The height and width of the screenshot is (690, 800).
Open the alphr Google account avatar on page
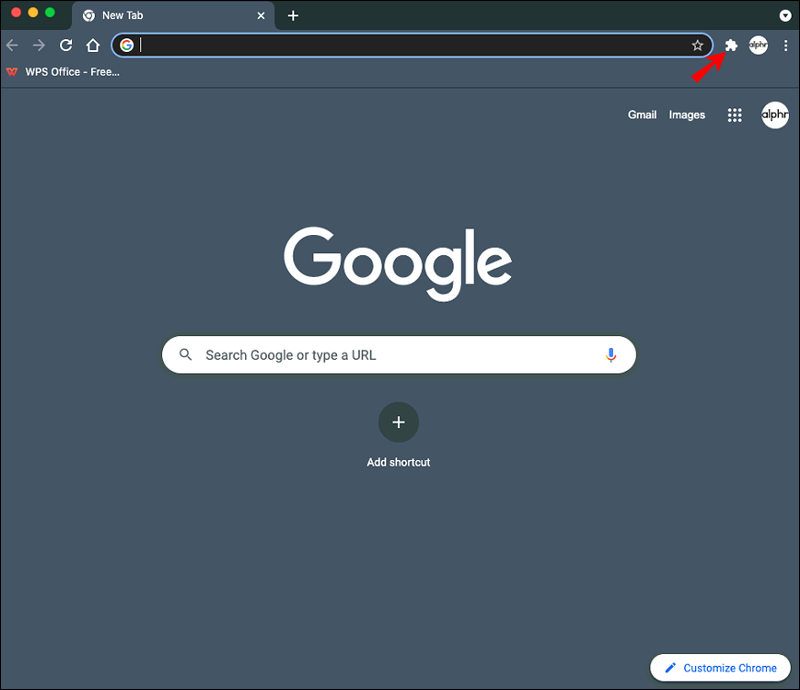(775, 115)
